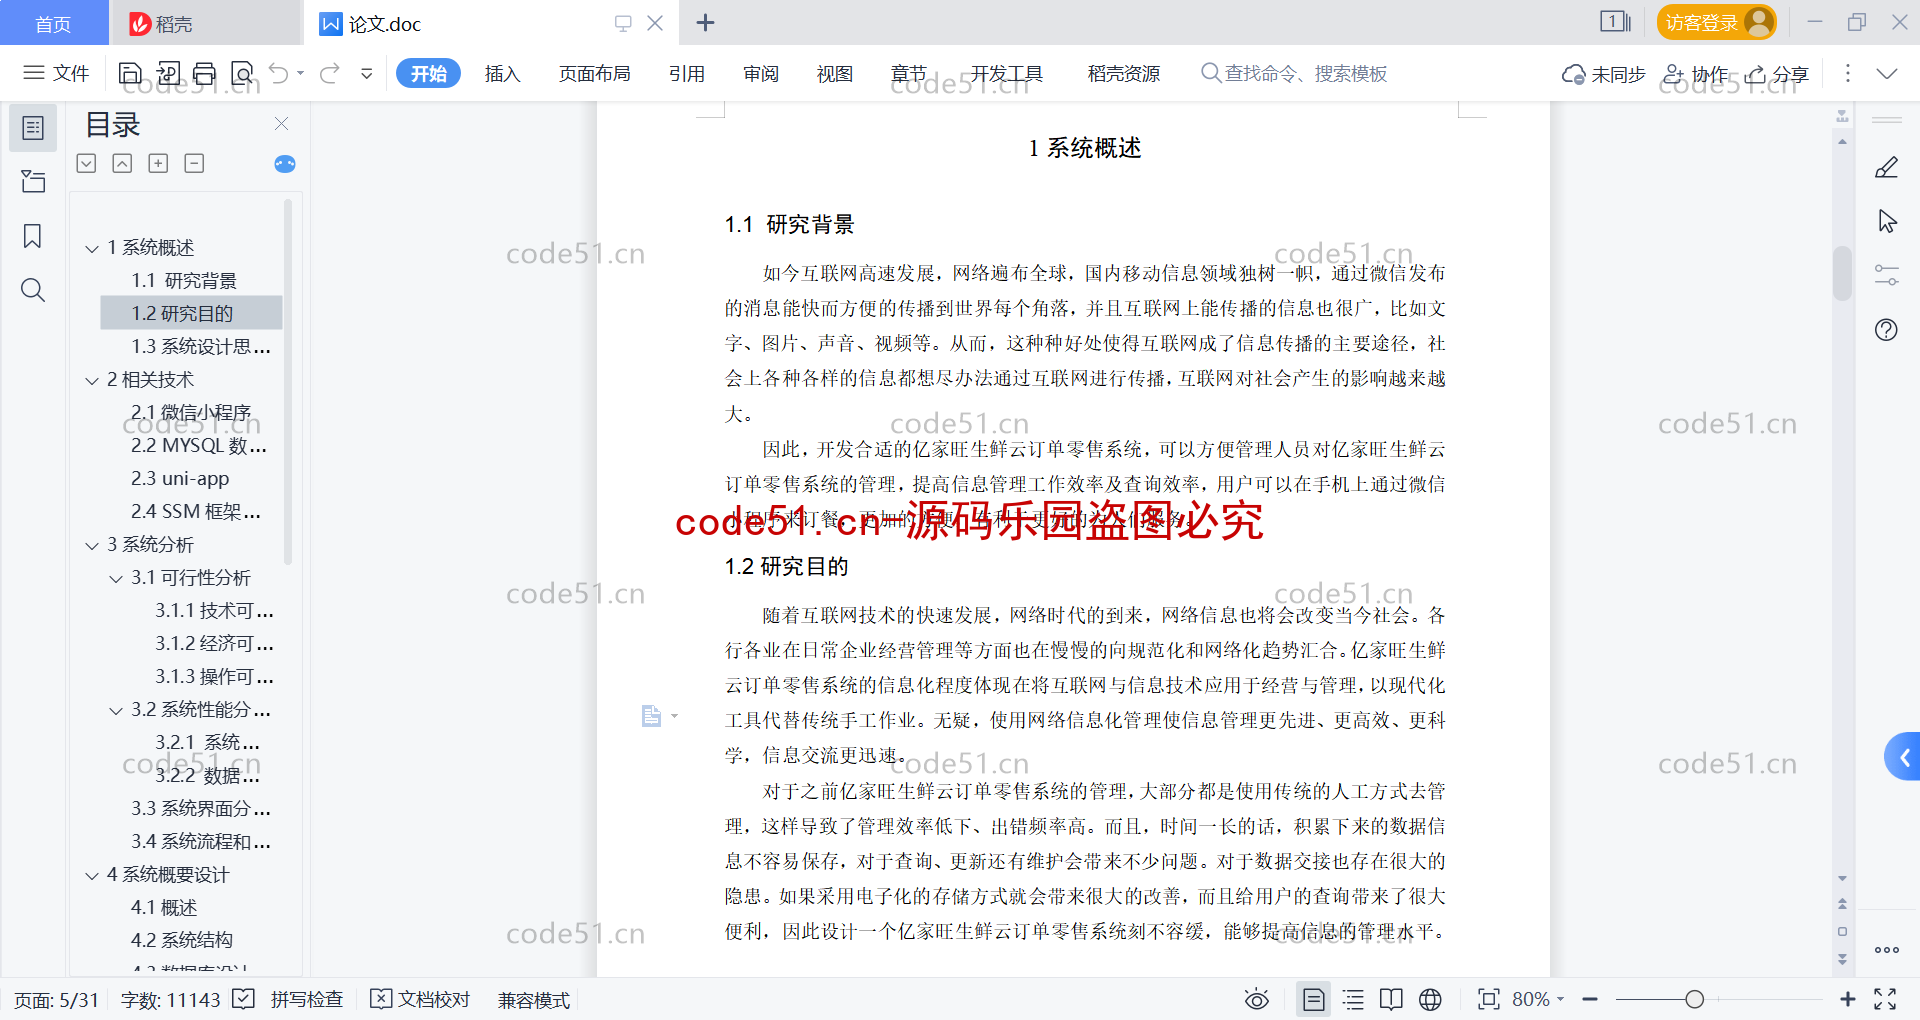Switch to web layout icon
1920x1020 pixels.
point(1430,999)
